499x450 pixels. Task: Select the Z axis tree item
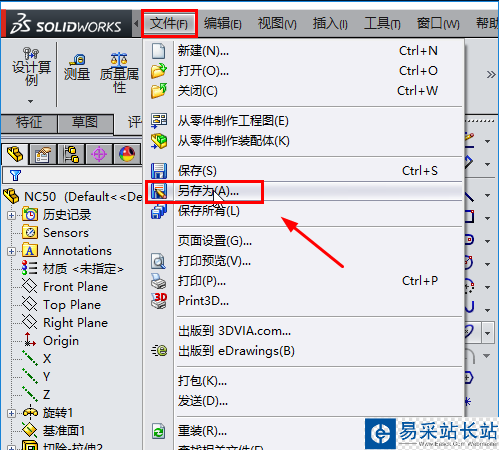tap(47, 395)
